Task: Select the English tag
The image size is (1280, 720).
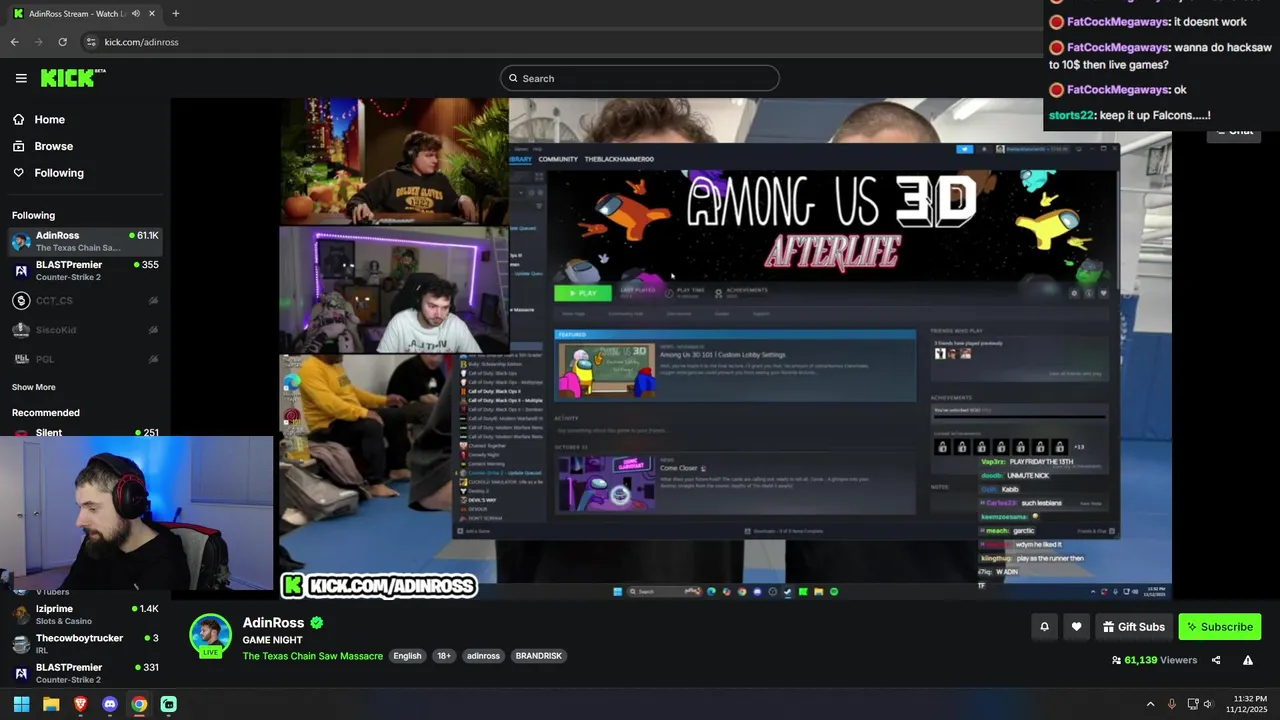Action: tap(407, 656)
